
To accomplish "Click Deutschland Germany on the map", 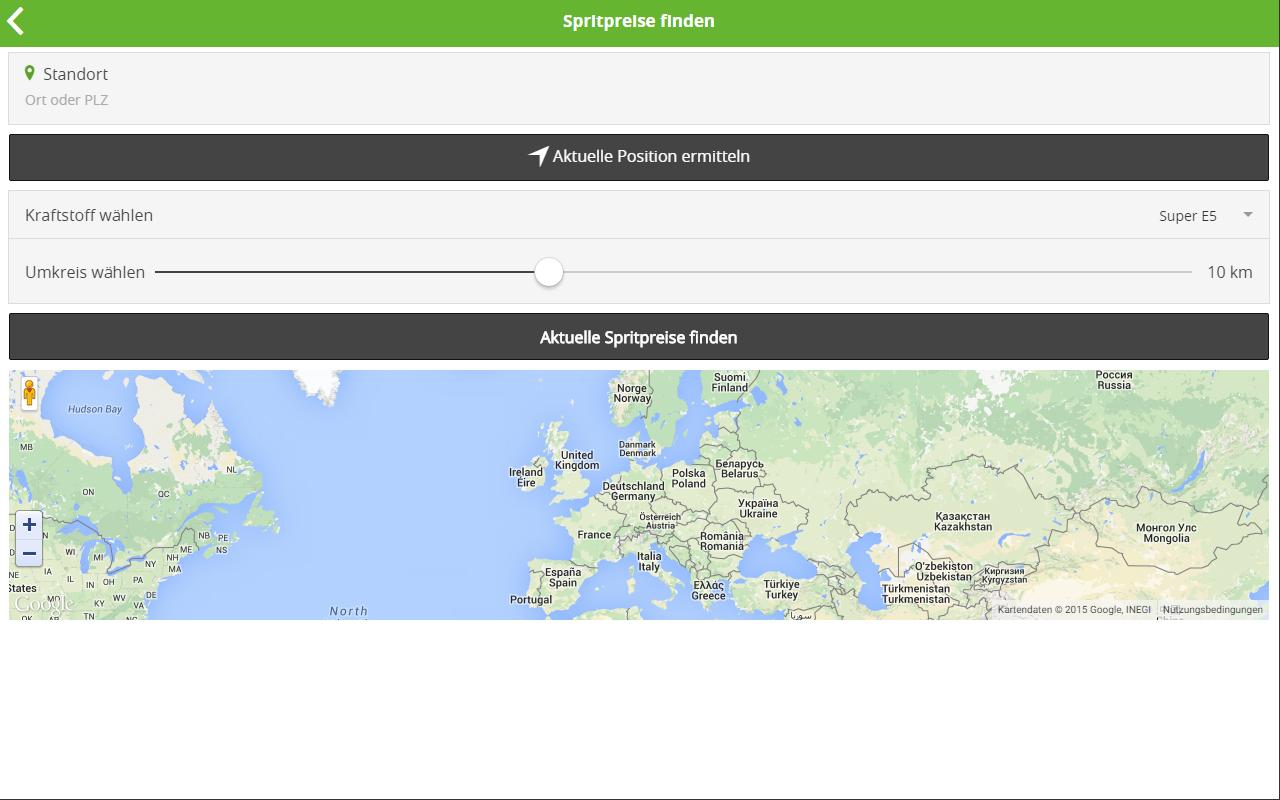I will coord(633,491).
